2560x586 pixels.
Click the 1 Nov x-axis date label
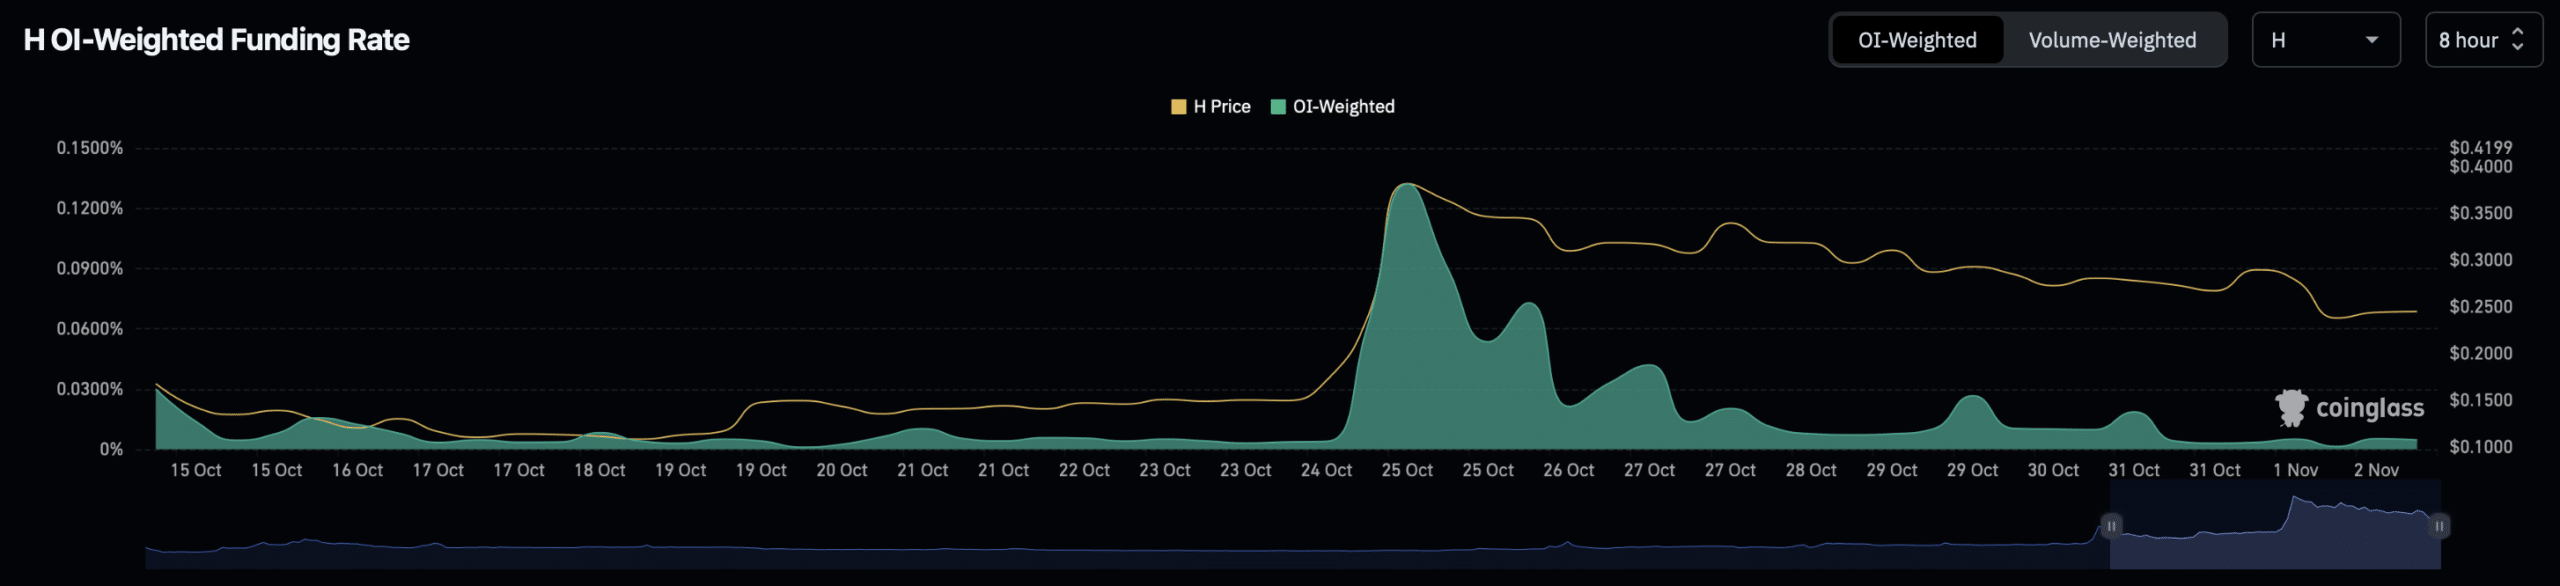coord(2295,470)
